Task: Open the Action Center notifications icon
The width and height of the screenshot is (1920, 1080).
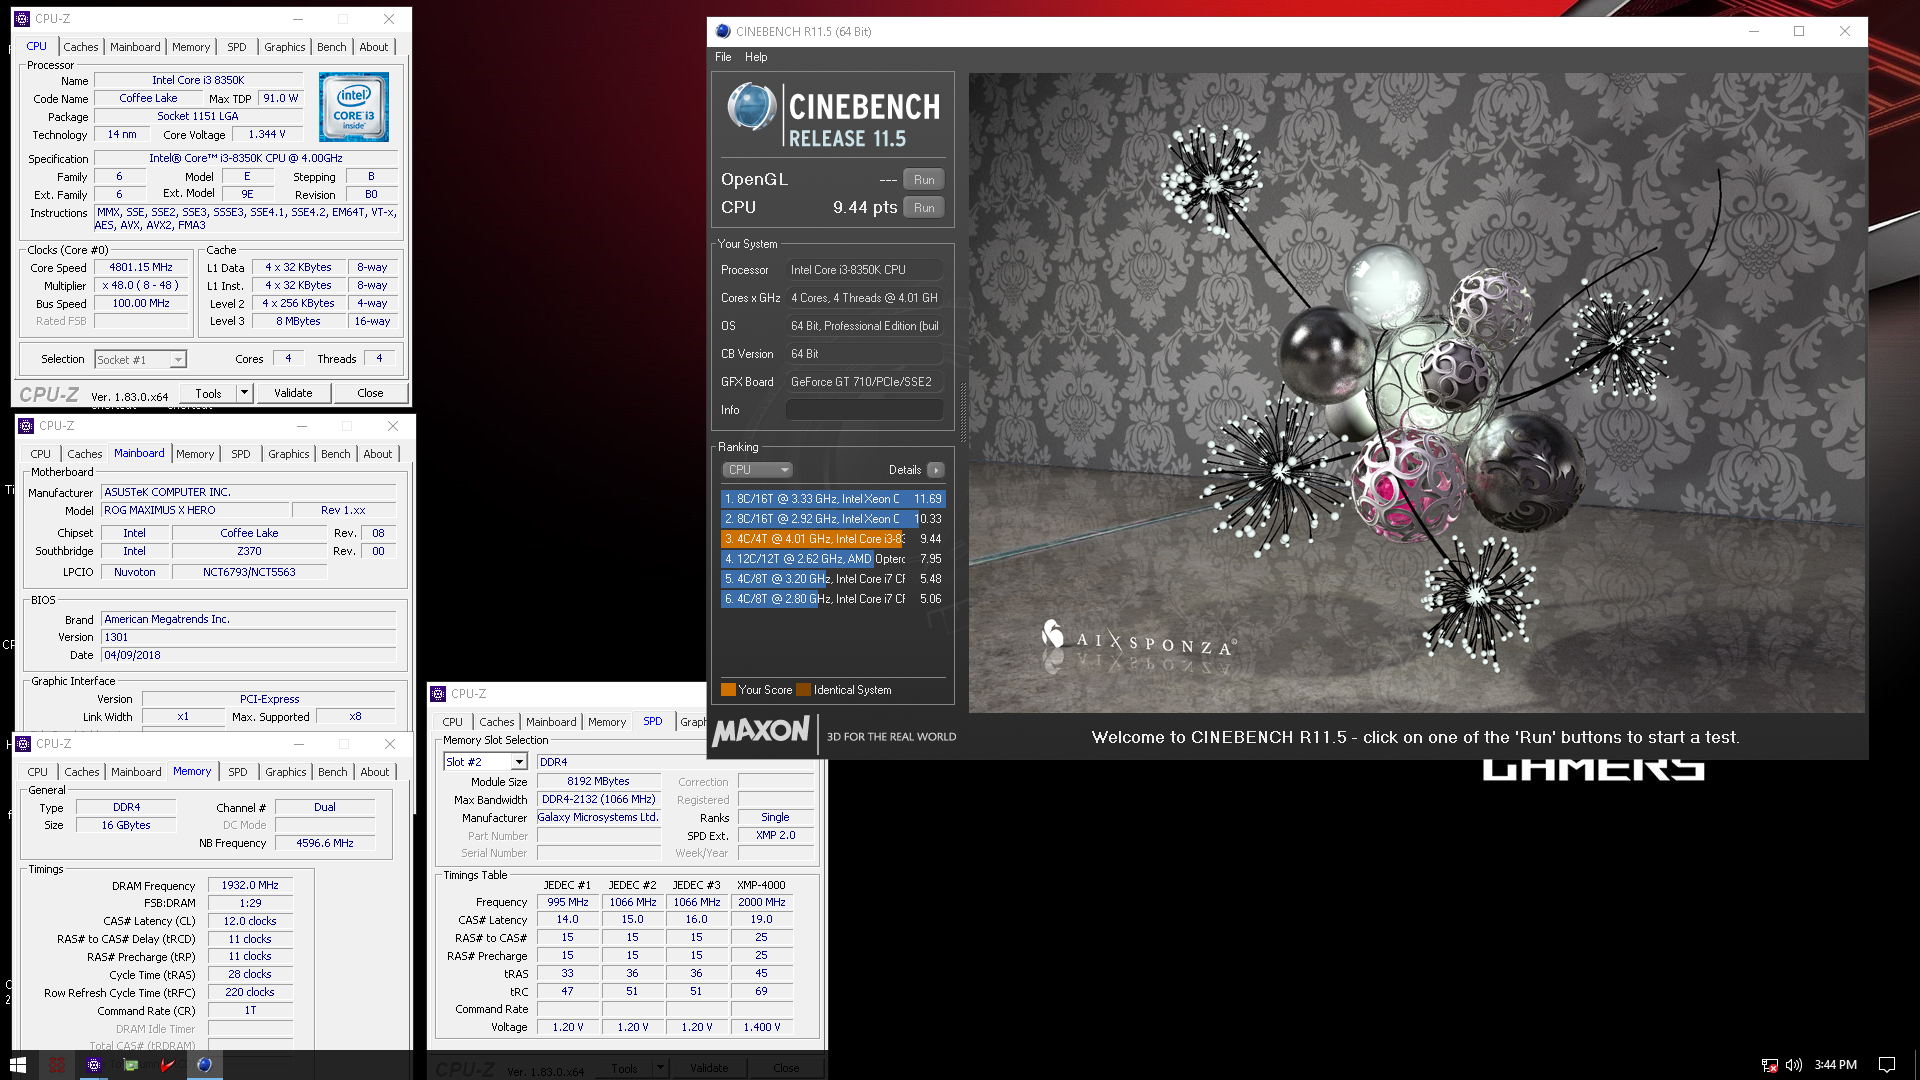Action: (1887, 1065)
